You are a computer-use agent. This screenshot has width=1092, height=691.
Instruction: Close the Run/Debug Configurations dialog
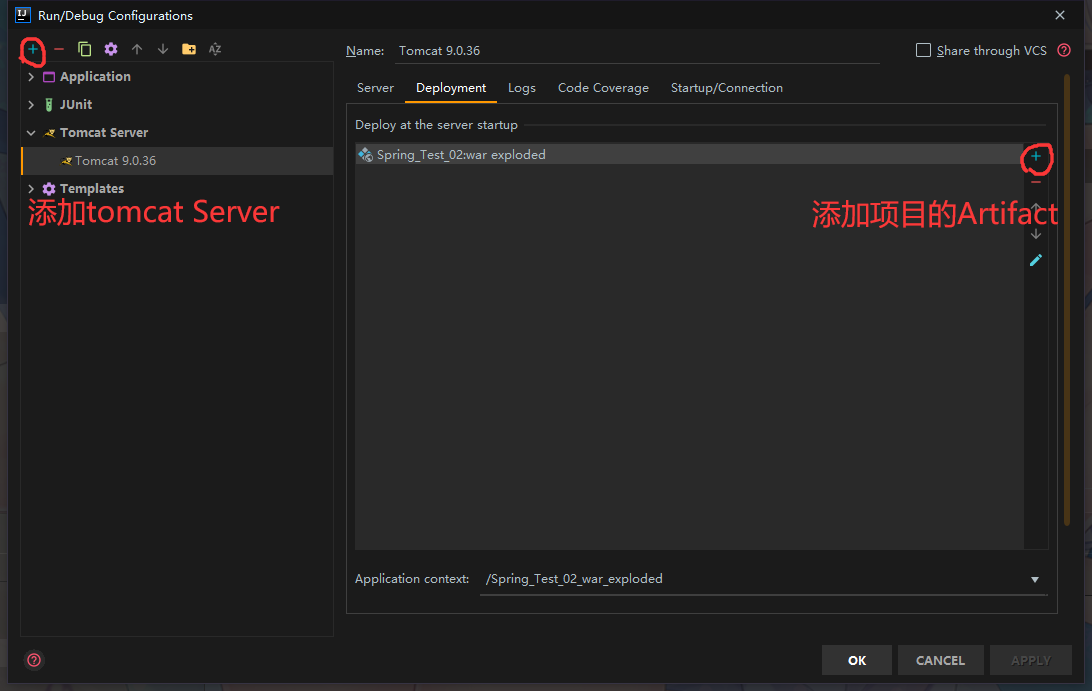tap(1060, 15)
